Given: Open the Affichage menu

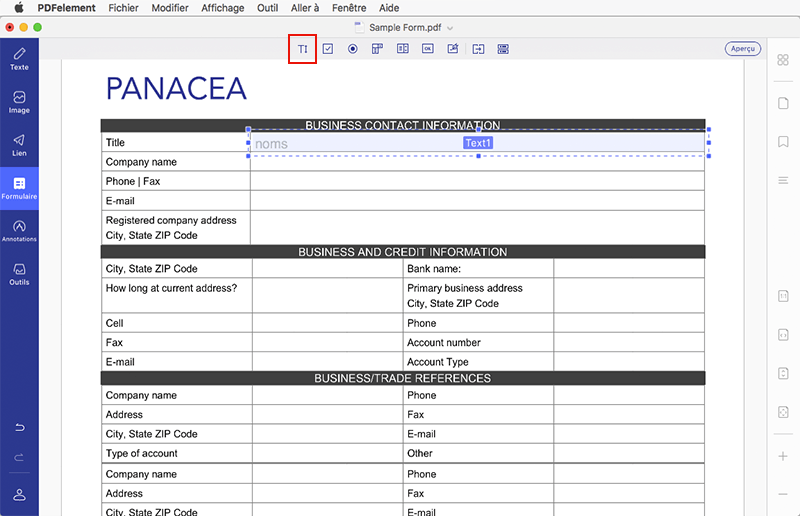Looking at the screenshot, I should pos(222,8).
